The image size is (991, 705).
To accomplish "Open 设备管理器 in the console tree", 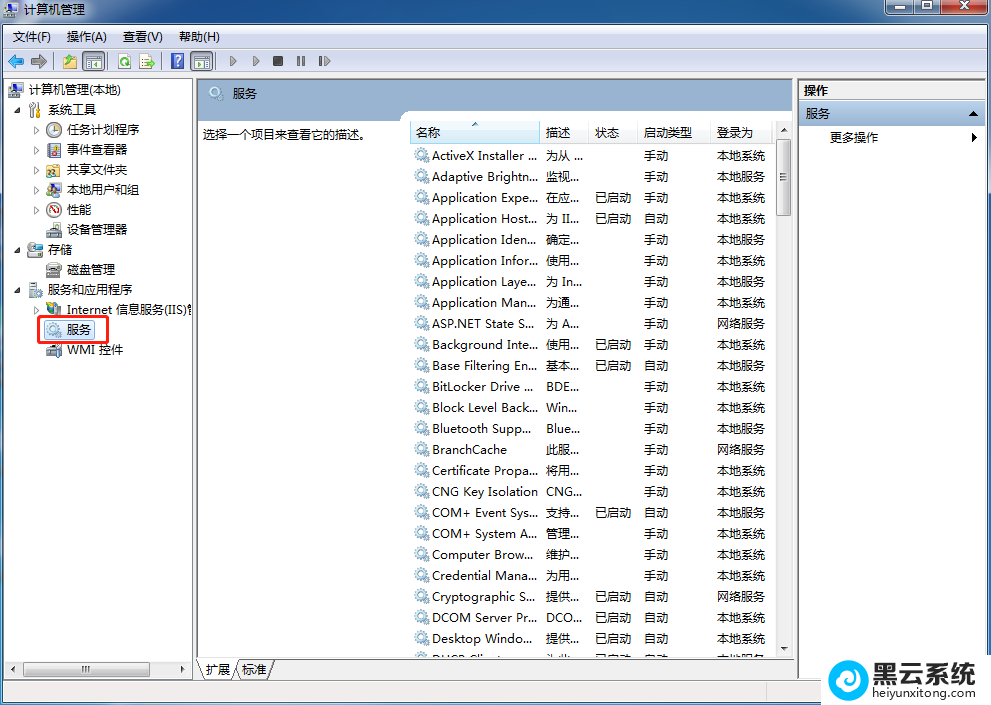I will pyautogui.click(x=96, y=230).
